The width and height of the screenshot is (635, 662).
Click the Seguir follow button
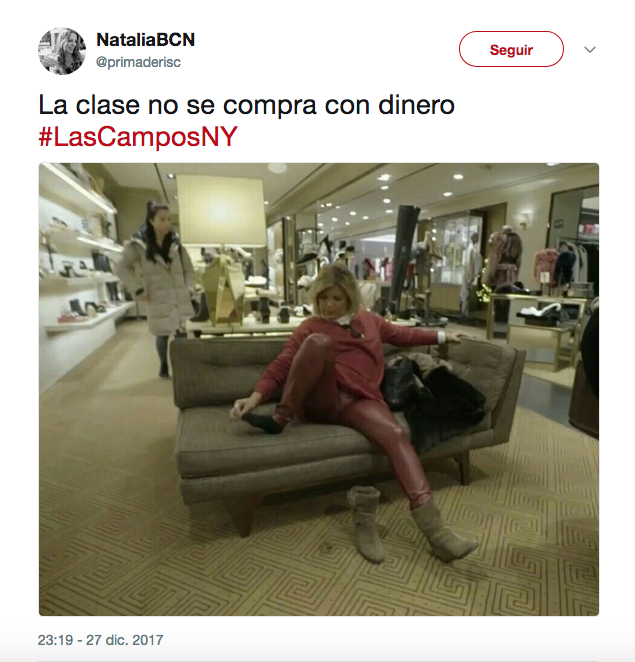511,49
